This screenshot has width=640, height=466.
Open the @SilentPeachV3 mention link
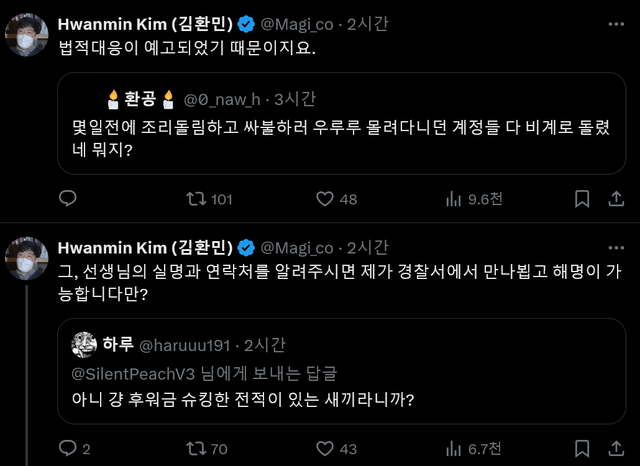[x=132, y=373]
